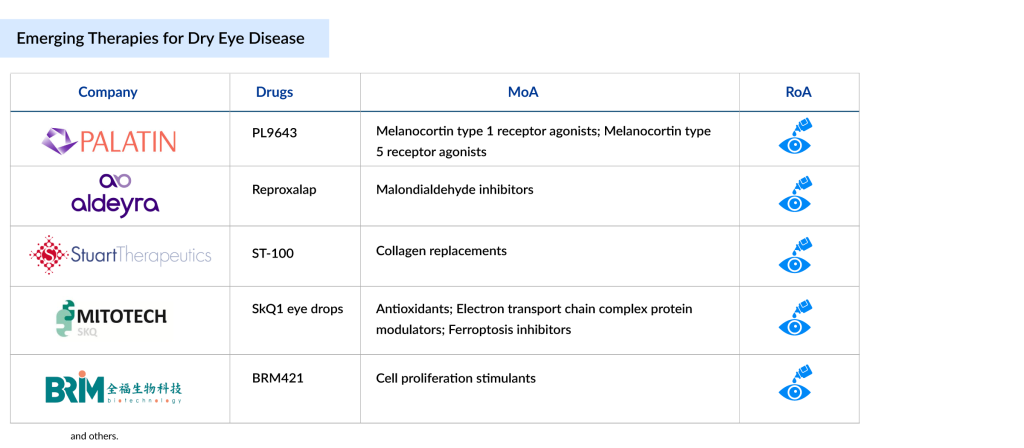Click the Stuart Therapeutics logo

[120, 255]
